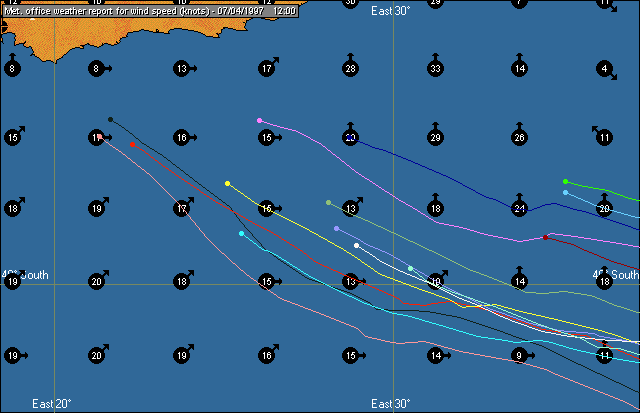The width and height of the screenshot is (640, 413).
Task: Click the olive green track start dot
Action: pyautogui.click(x=328, y=202)
